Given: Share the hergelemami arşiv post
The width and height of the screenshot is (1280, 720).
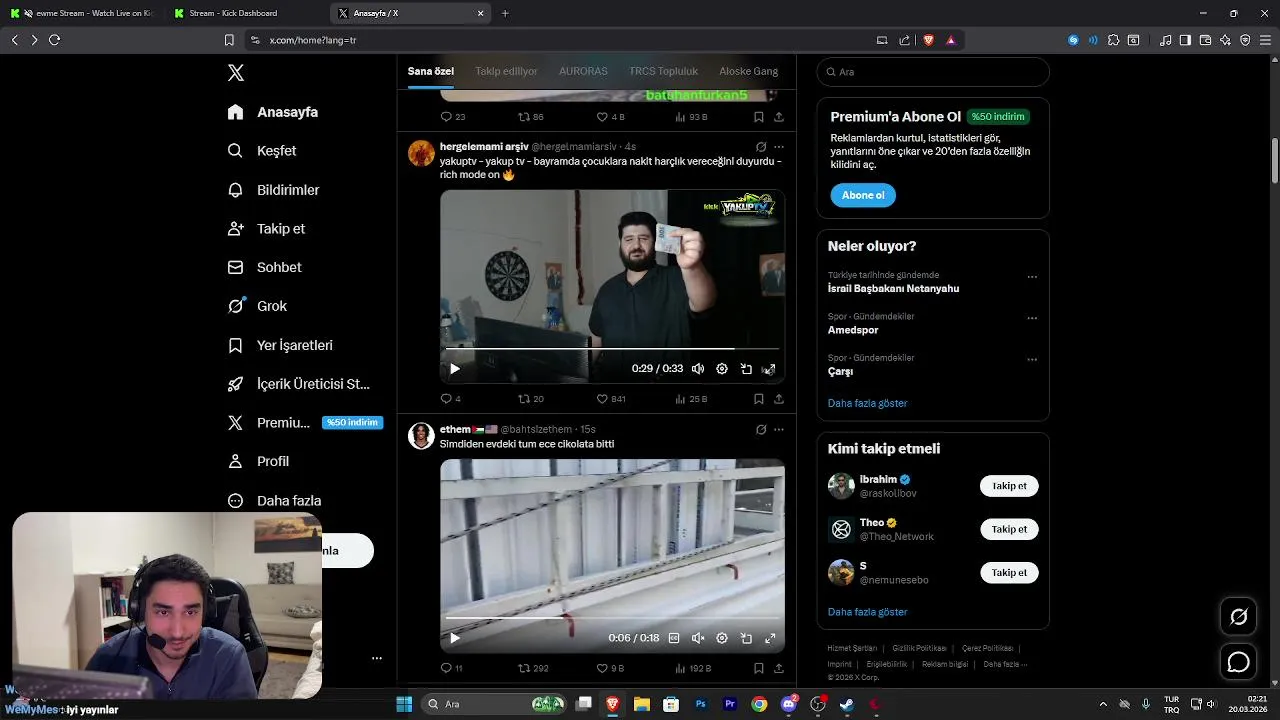Looking at the screenshot, I should (778, 399).
